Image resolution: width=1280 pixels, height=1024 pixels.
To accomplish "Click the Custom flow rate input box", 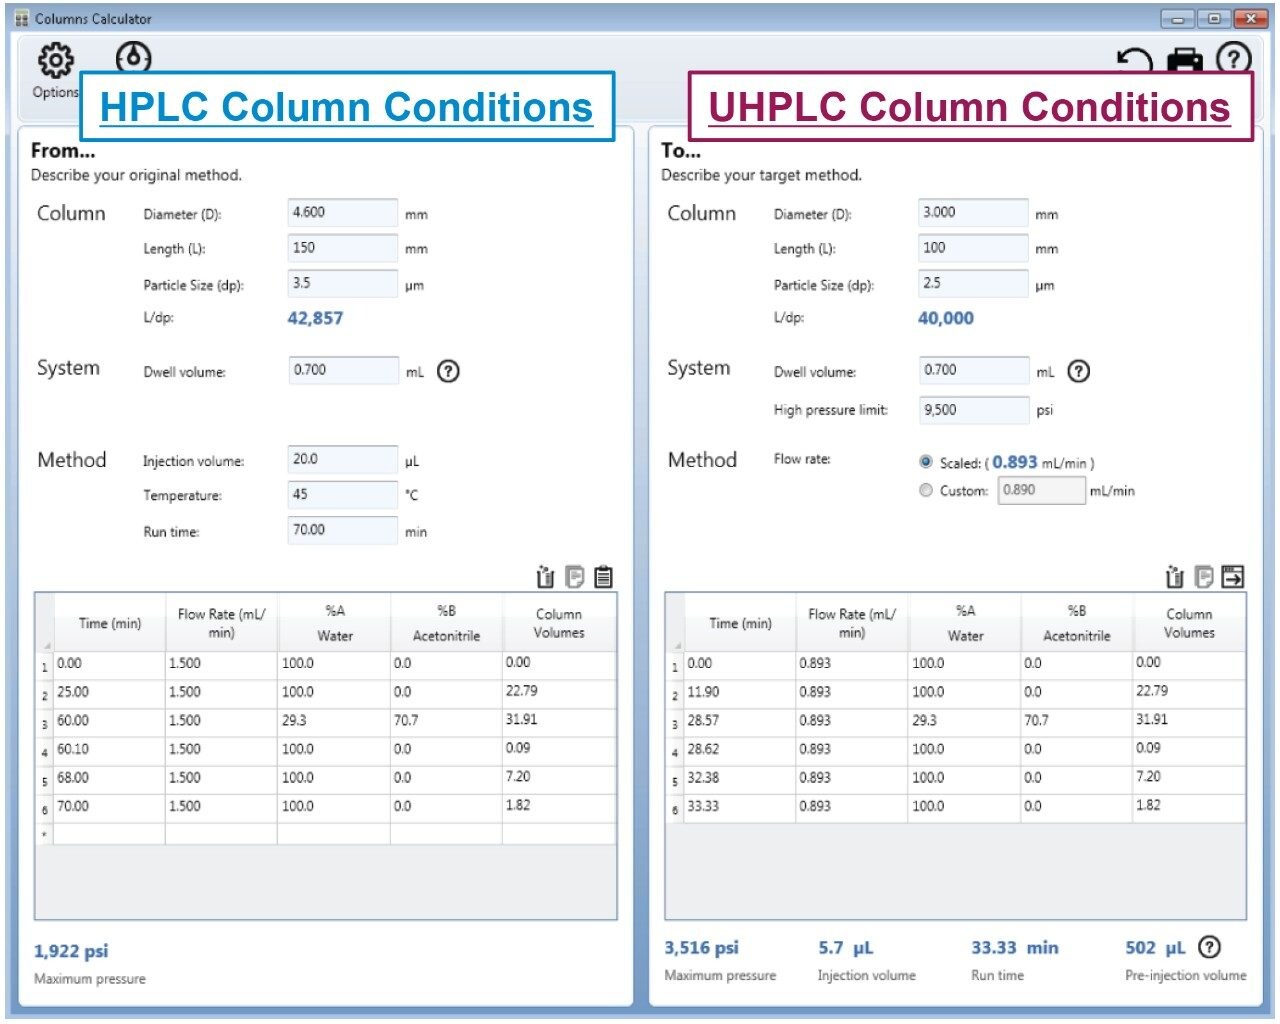I will [x=1040, y=490].
